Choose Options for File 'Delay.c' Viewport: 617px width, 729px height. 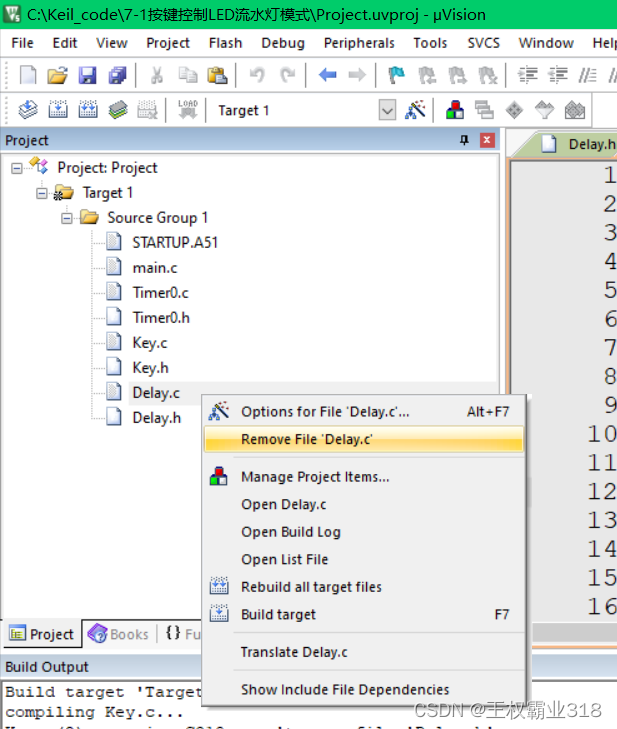click(364, 412)
